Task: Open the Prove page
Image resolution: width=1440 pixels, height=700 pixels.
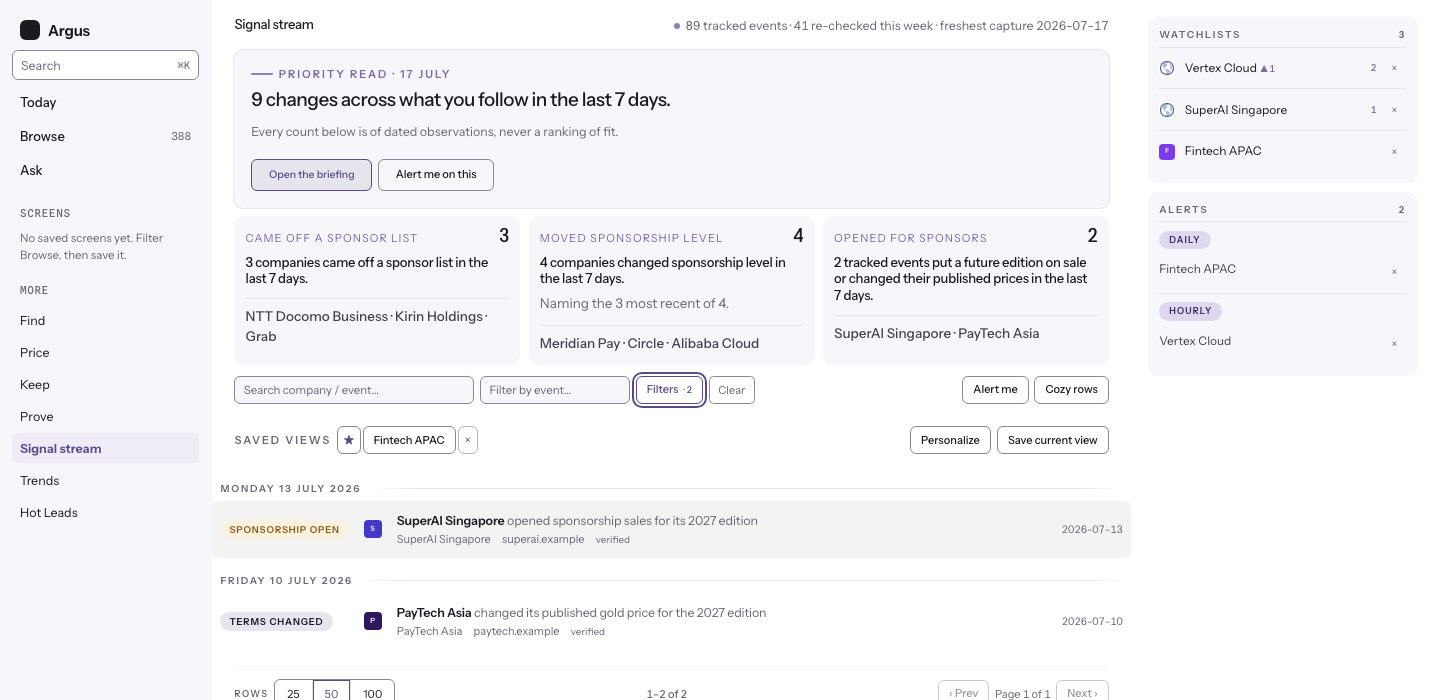Action: pos(105,417)
